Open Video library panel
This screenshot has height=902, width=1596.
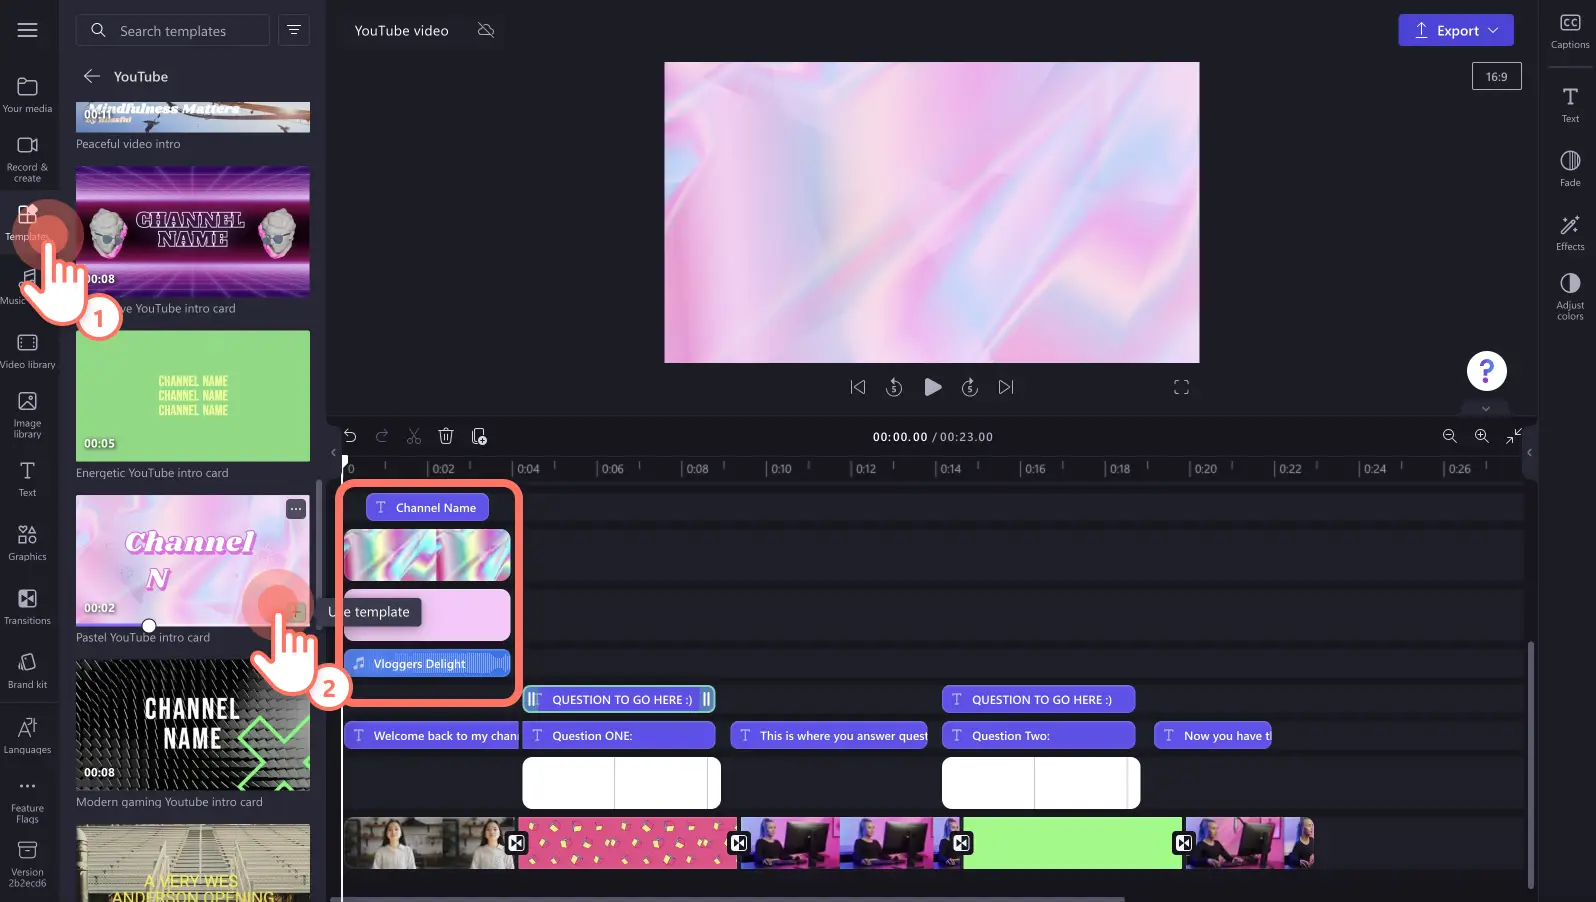27,351
